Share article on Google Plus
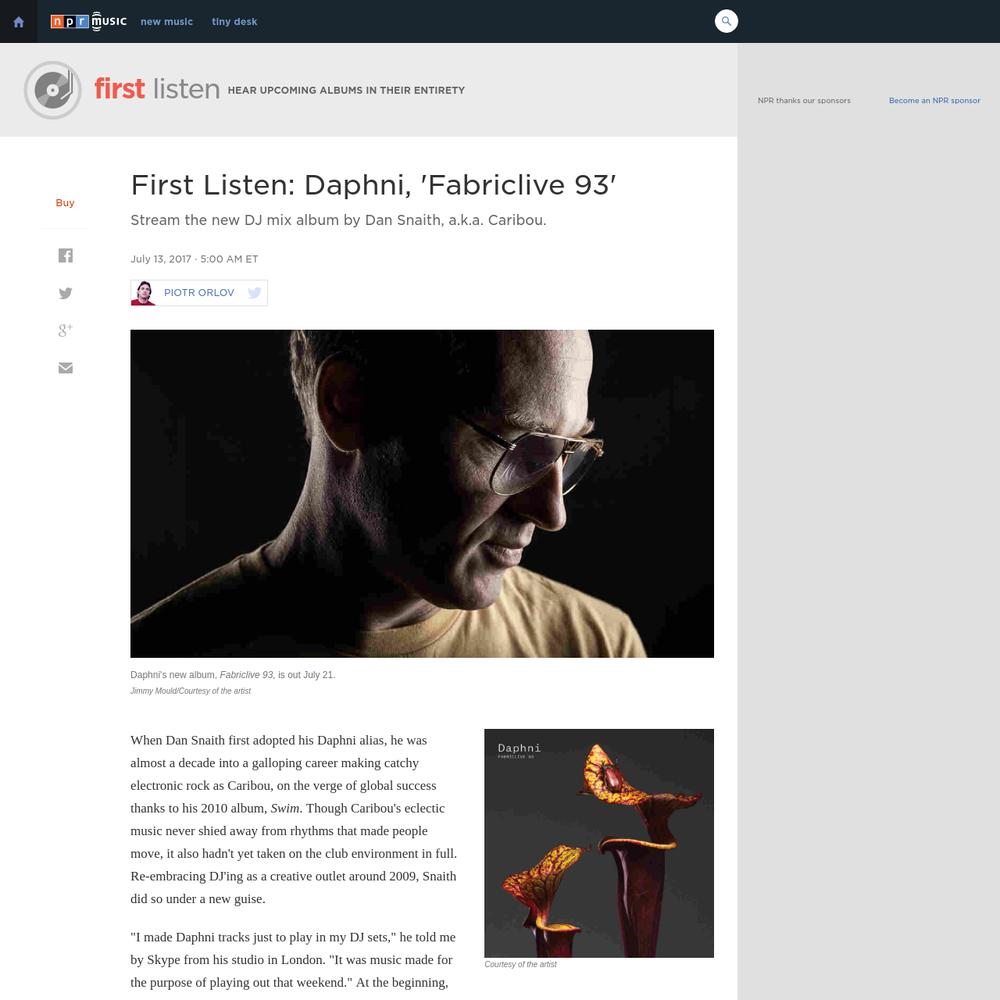The width and height of the screenshot is (1000, 1000). (x=65, y=330)
